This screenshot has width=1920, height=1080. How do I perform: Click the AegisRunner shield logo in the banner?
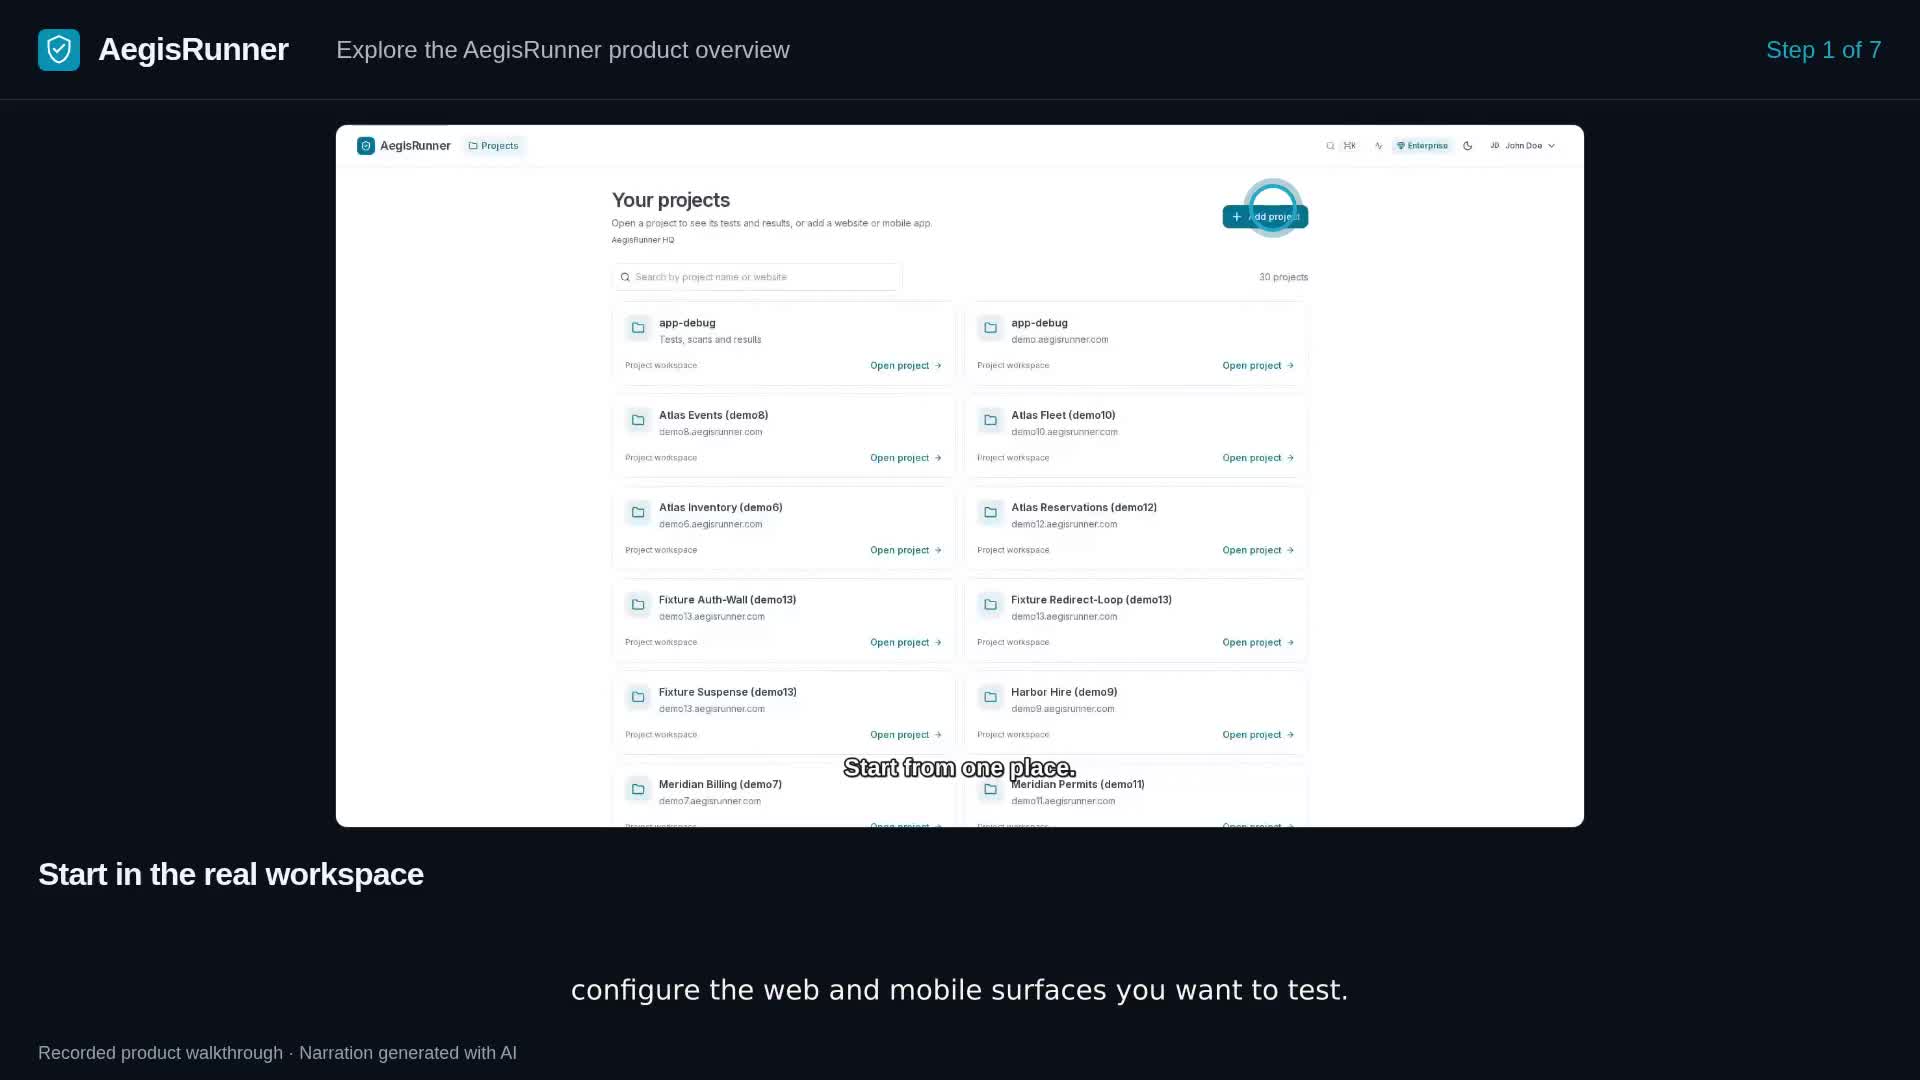(59, 50)
